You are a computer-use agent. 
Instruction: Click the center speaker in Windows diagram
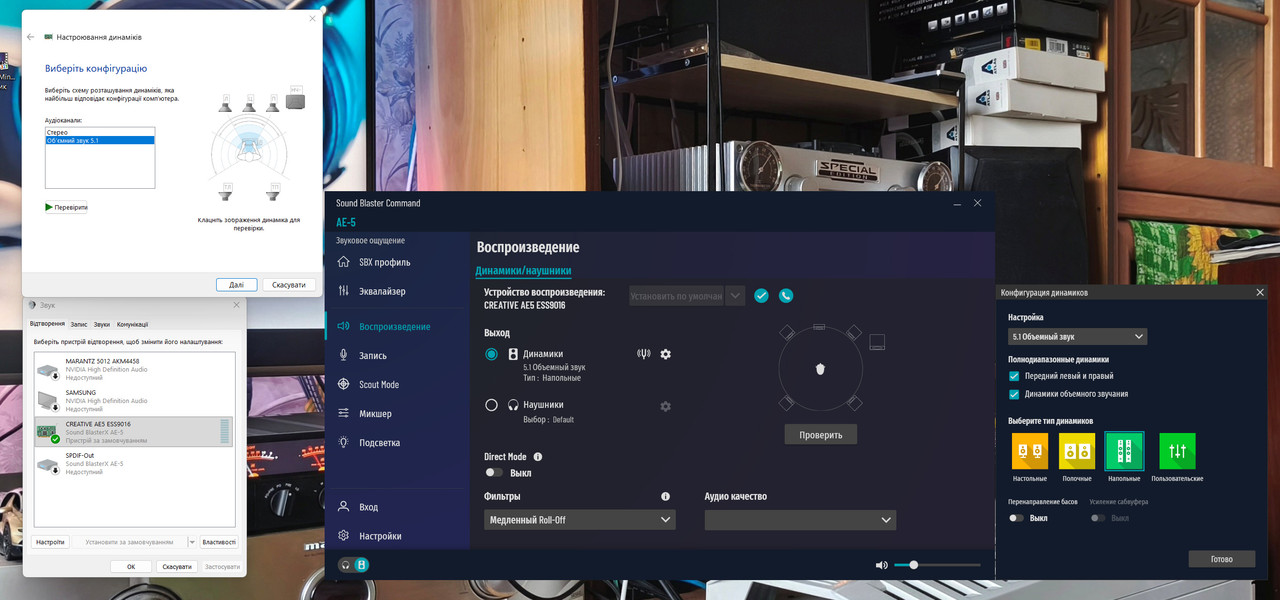249,102
